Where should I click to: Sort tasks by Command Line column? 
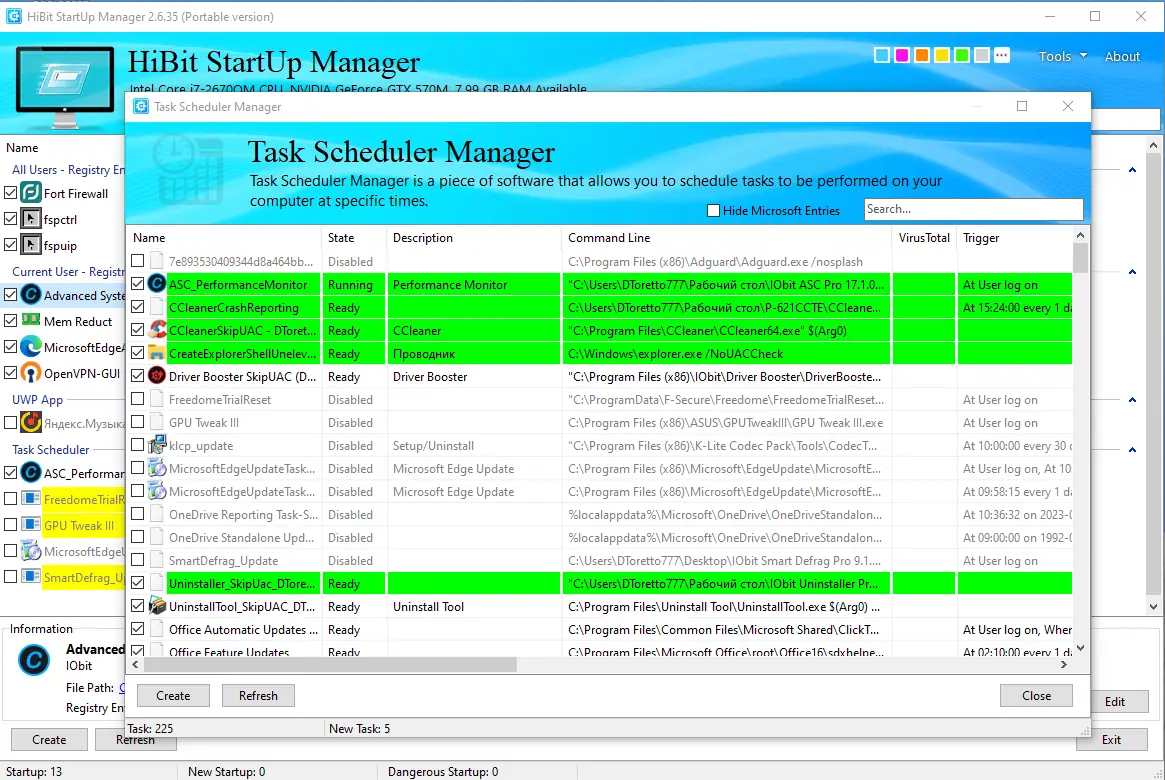click(726, 238)
